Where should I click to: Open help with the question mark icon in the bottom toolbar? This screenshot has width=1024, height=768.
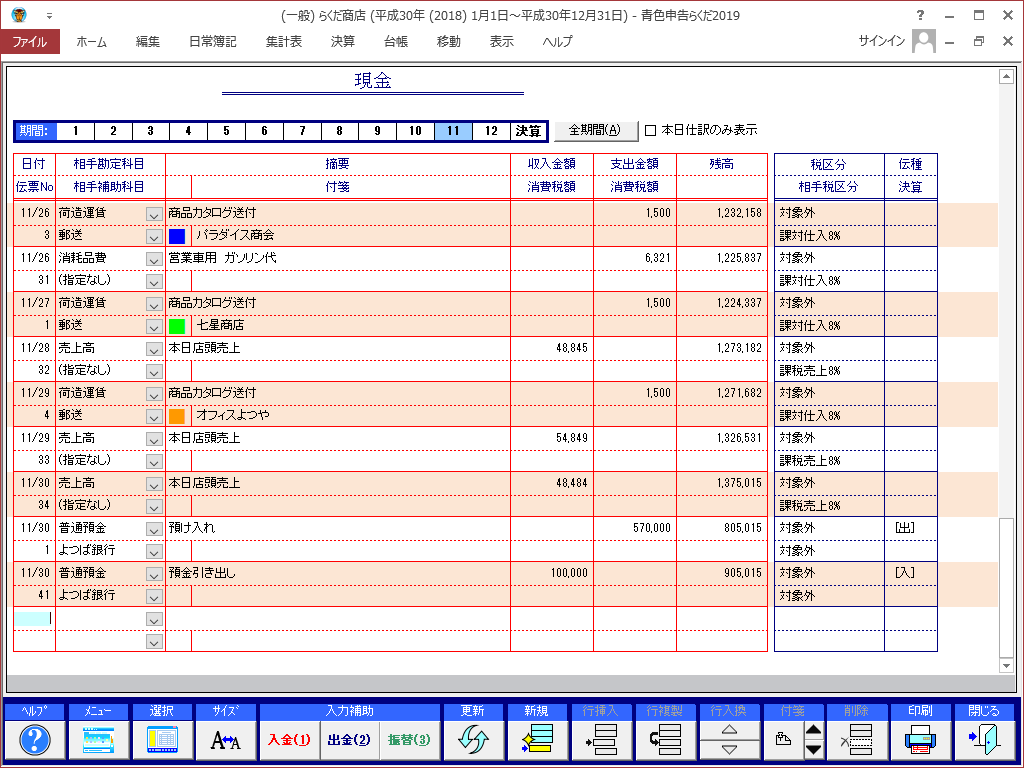[x=35, y=740]
